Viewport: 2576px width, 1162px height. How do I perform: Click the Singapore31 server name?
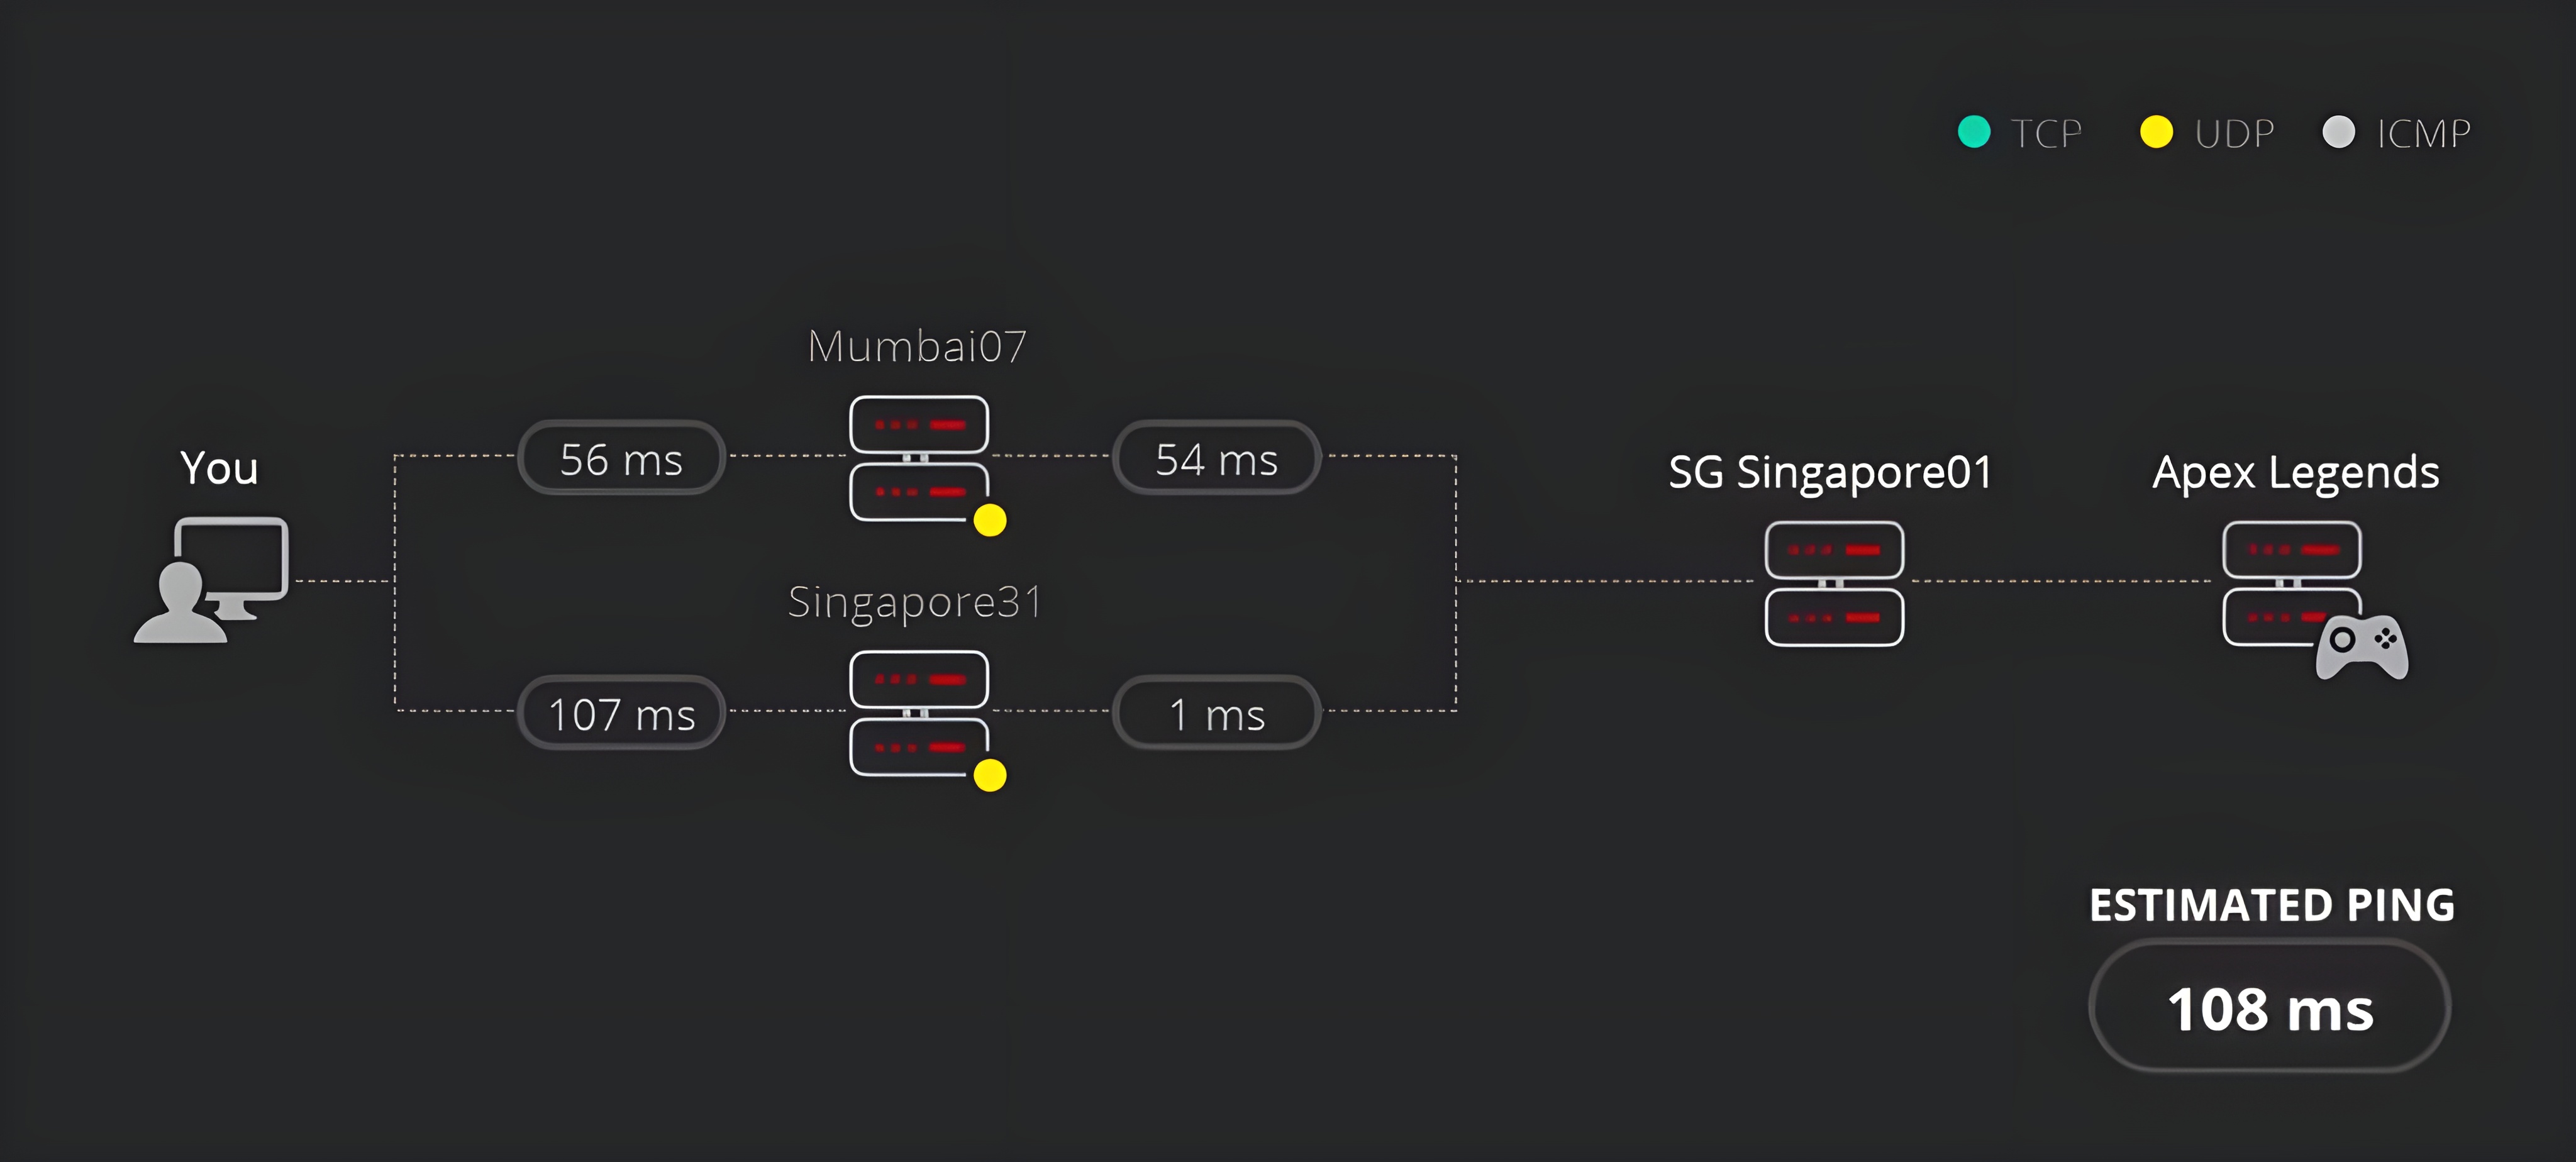coord(915,602)
